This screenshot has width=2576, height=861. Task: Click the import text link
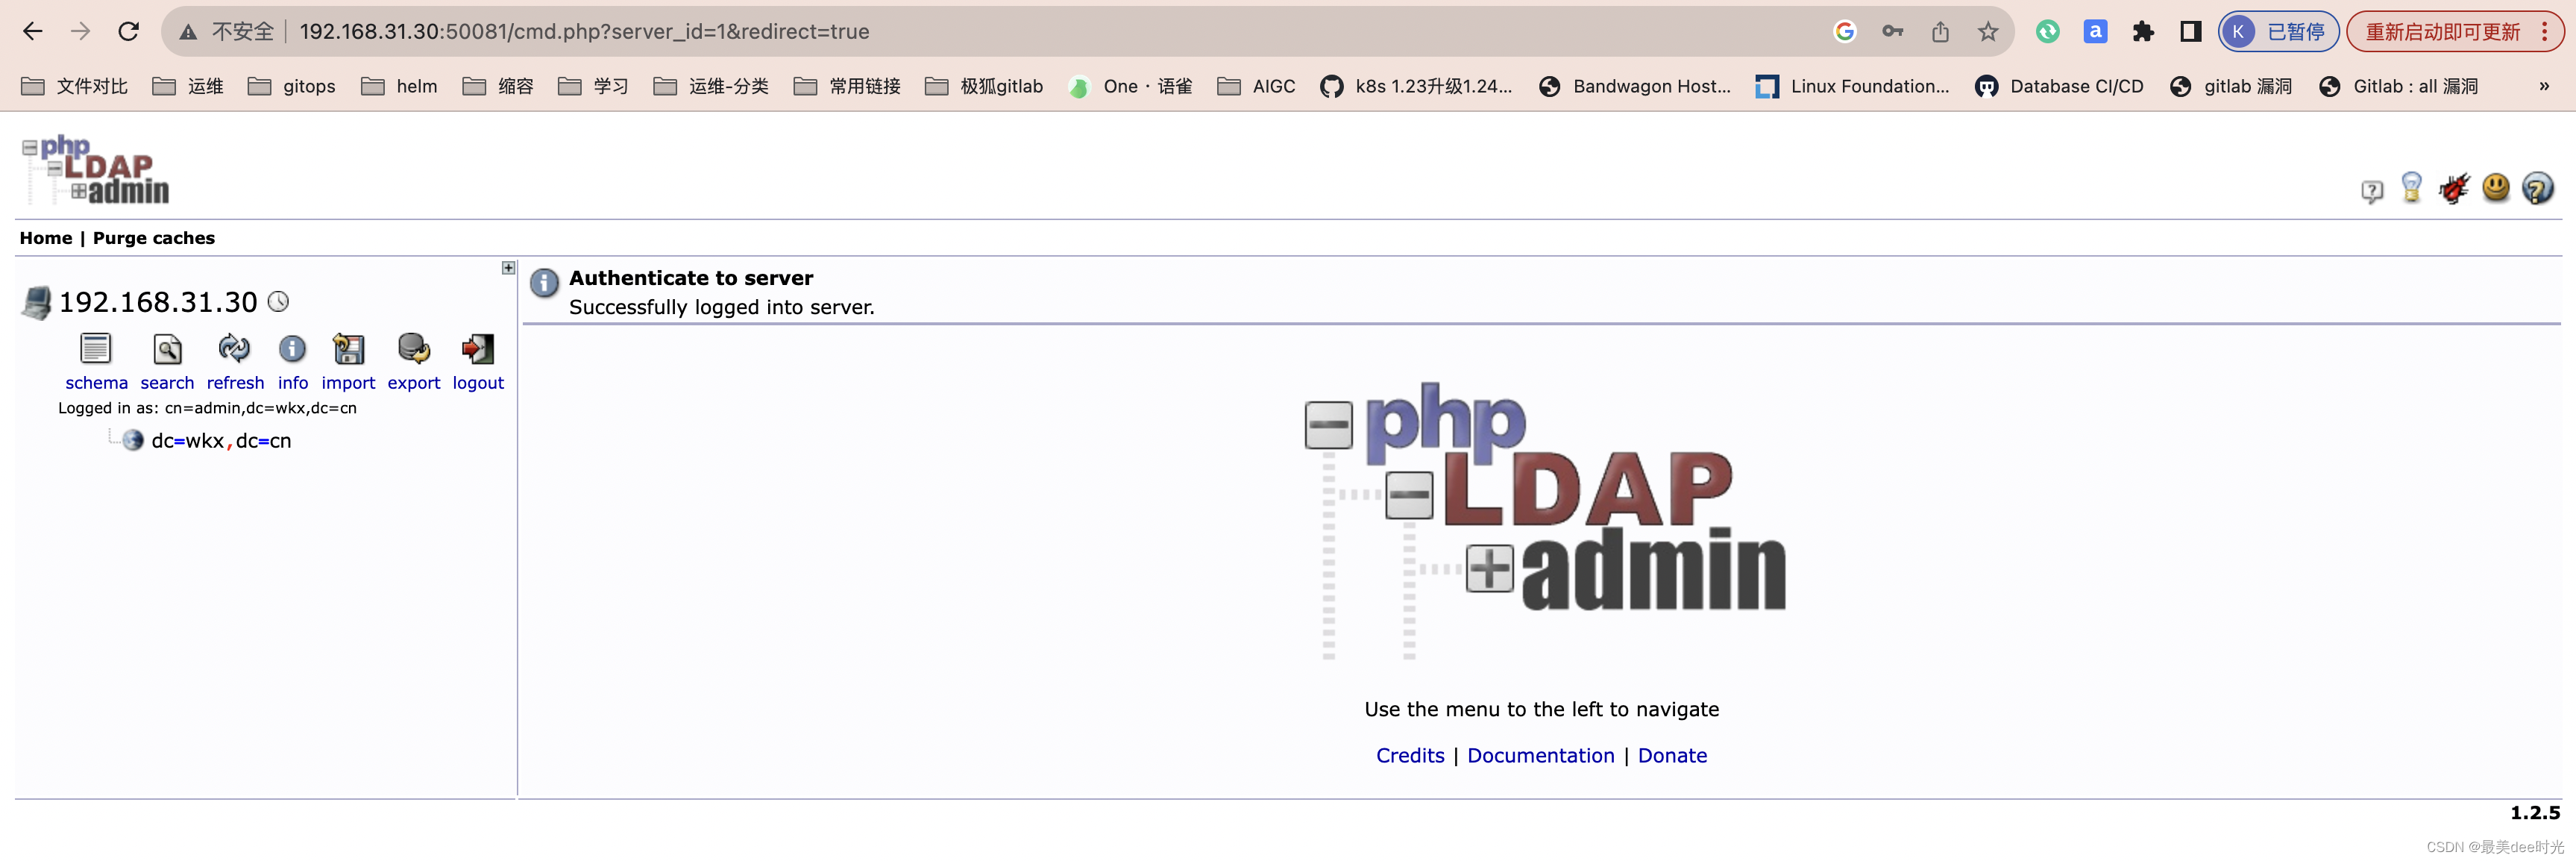point(348,383)
